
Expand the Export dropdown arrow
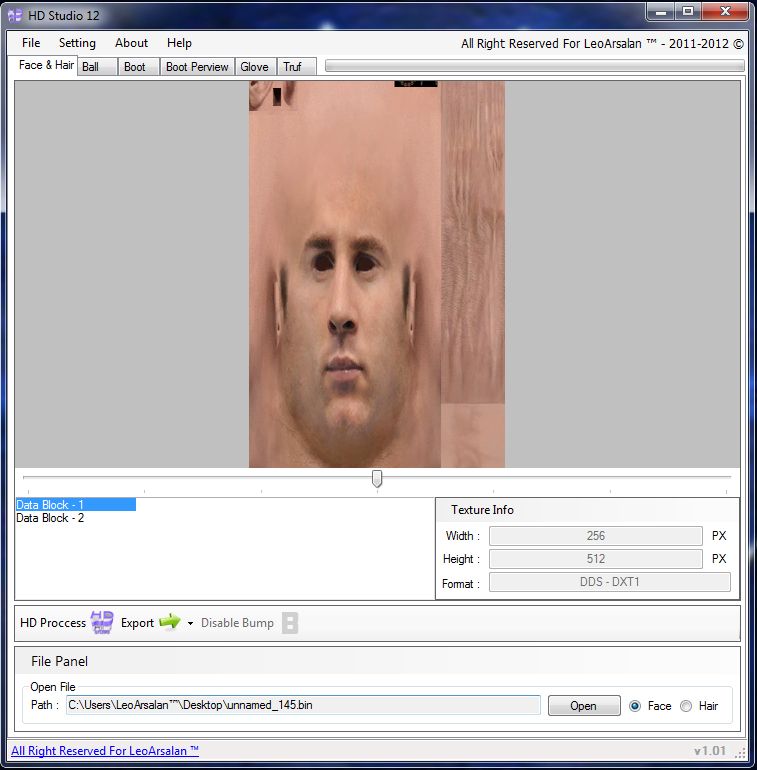(190, 623)
